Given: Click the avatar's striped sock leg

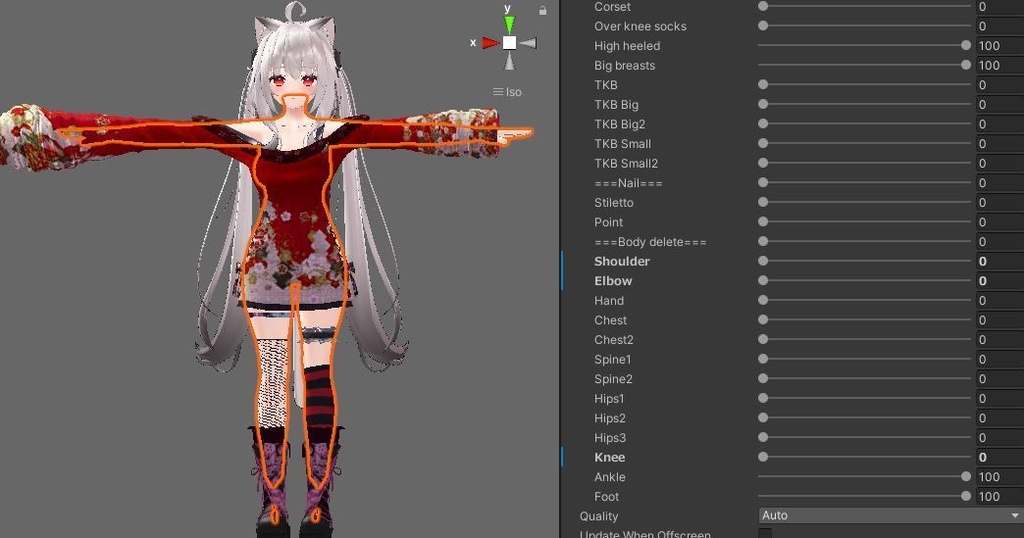Looking at the screenshot, I should 318,397.
